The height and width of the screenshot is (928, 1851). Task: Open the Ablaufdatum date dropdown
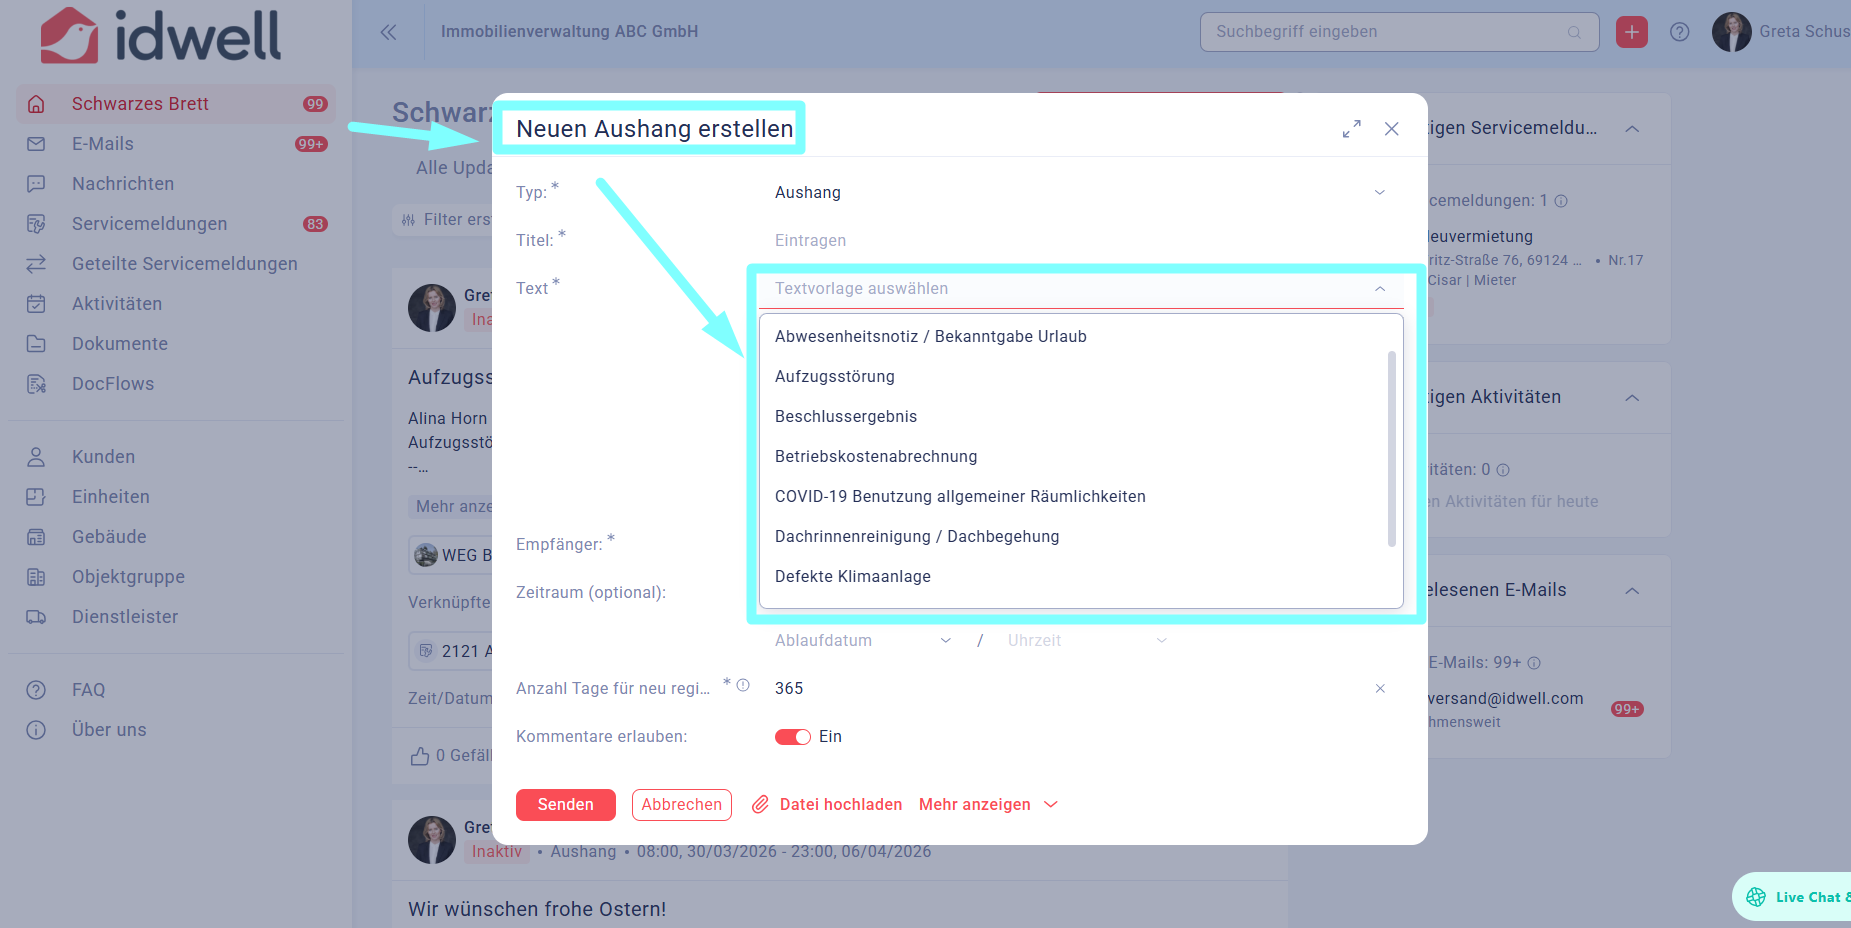(863, 640)
